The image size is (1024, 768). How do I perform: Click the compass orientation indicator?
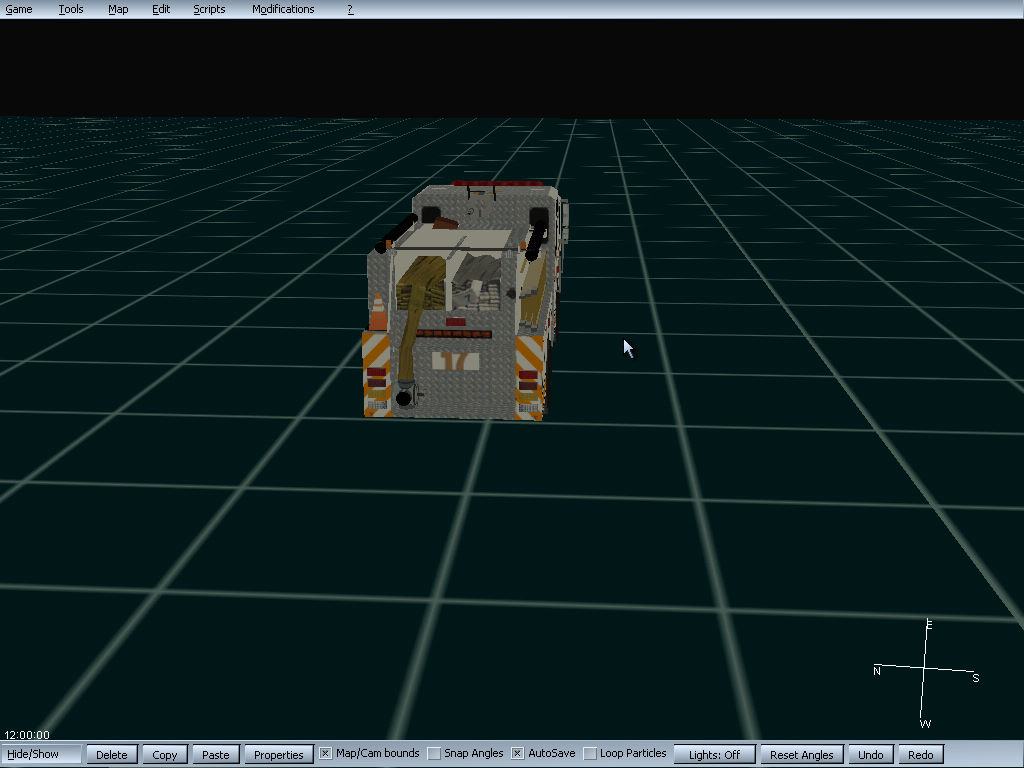point(926,673)
